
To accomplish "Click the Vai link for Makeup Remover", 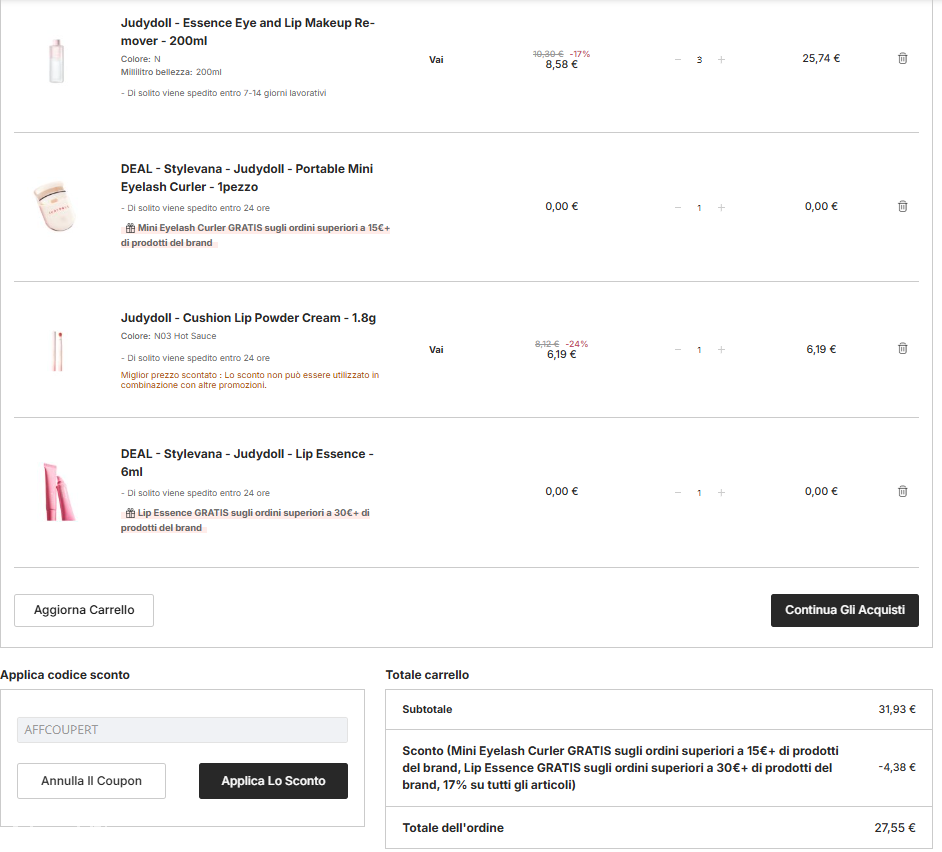I will pyautogui.click(x=436, y=60).
